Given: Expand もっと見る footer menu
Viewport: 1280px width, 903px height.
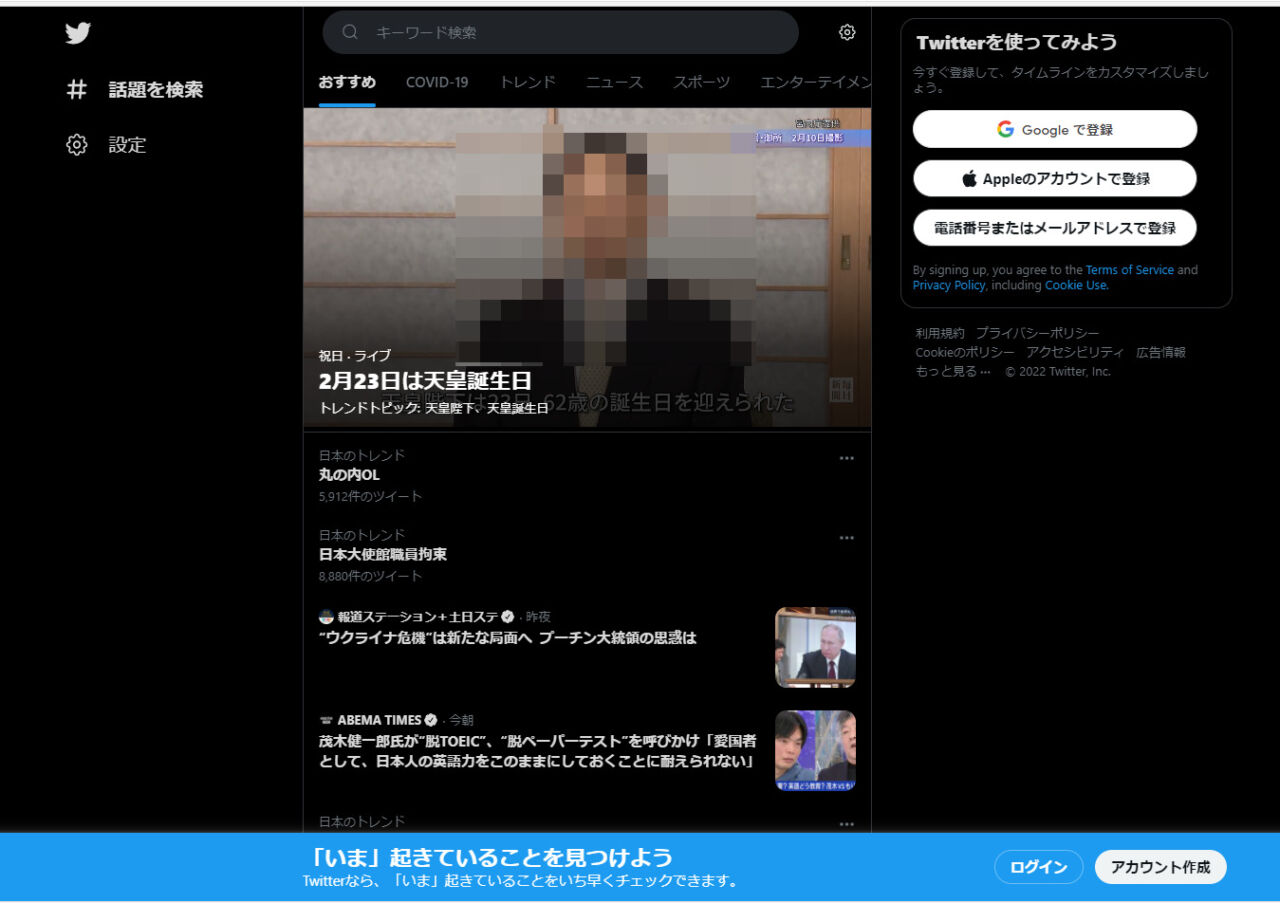Looking at the screenshot, I should pos(953,371).
